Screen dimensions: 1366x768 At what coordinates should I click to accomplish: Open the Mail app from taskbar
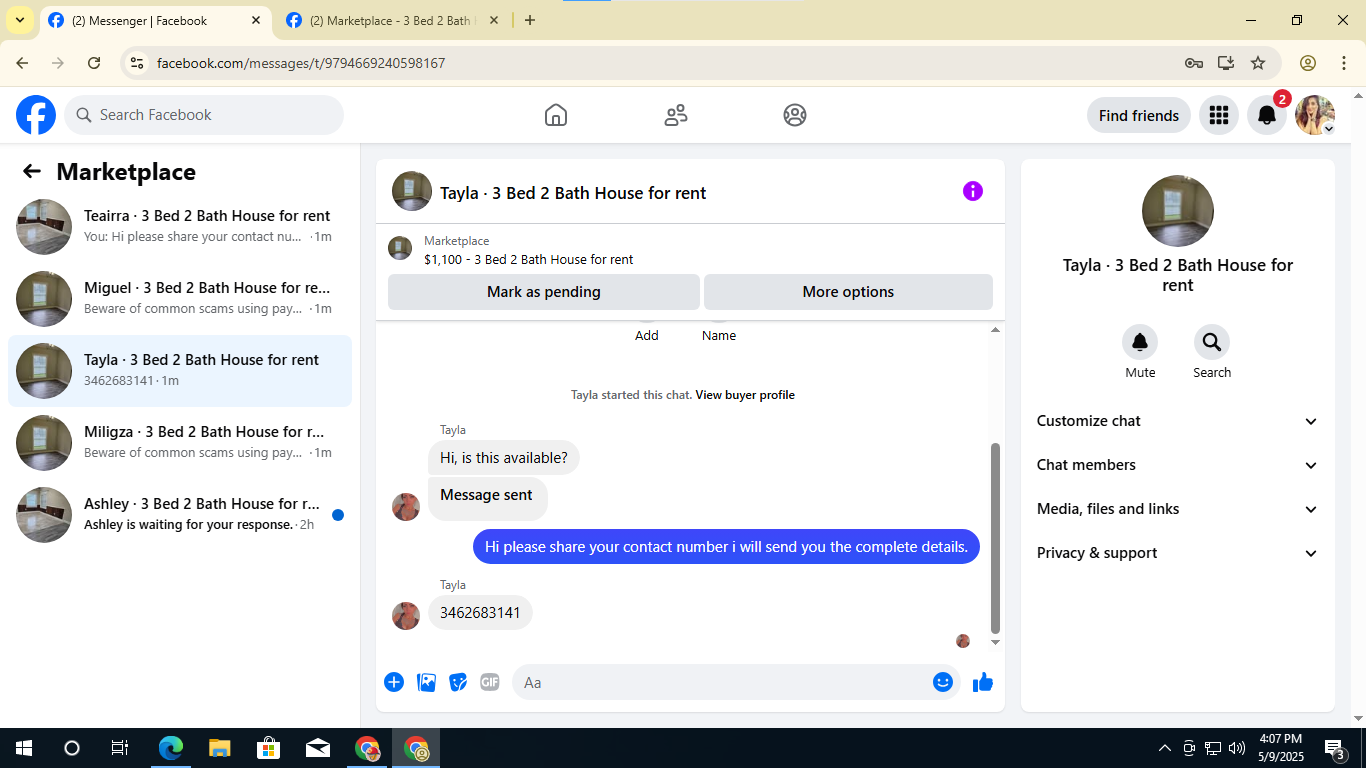coord(318,748)
